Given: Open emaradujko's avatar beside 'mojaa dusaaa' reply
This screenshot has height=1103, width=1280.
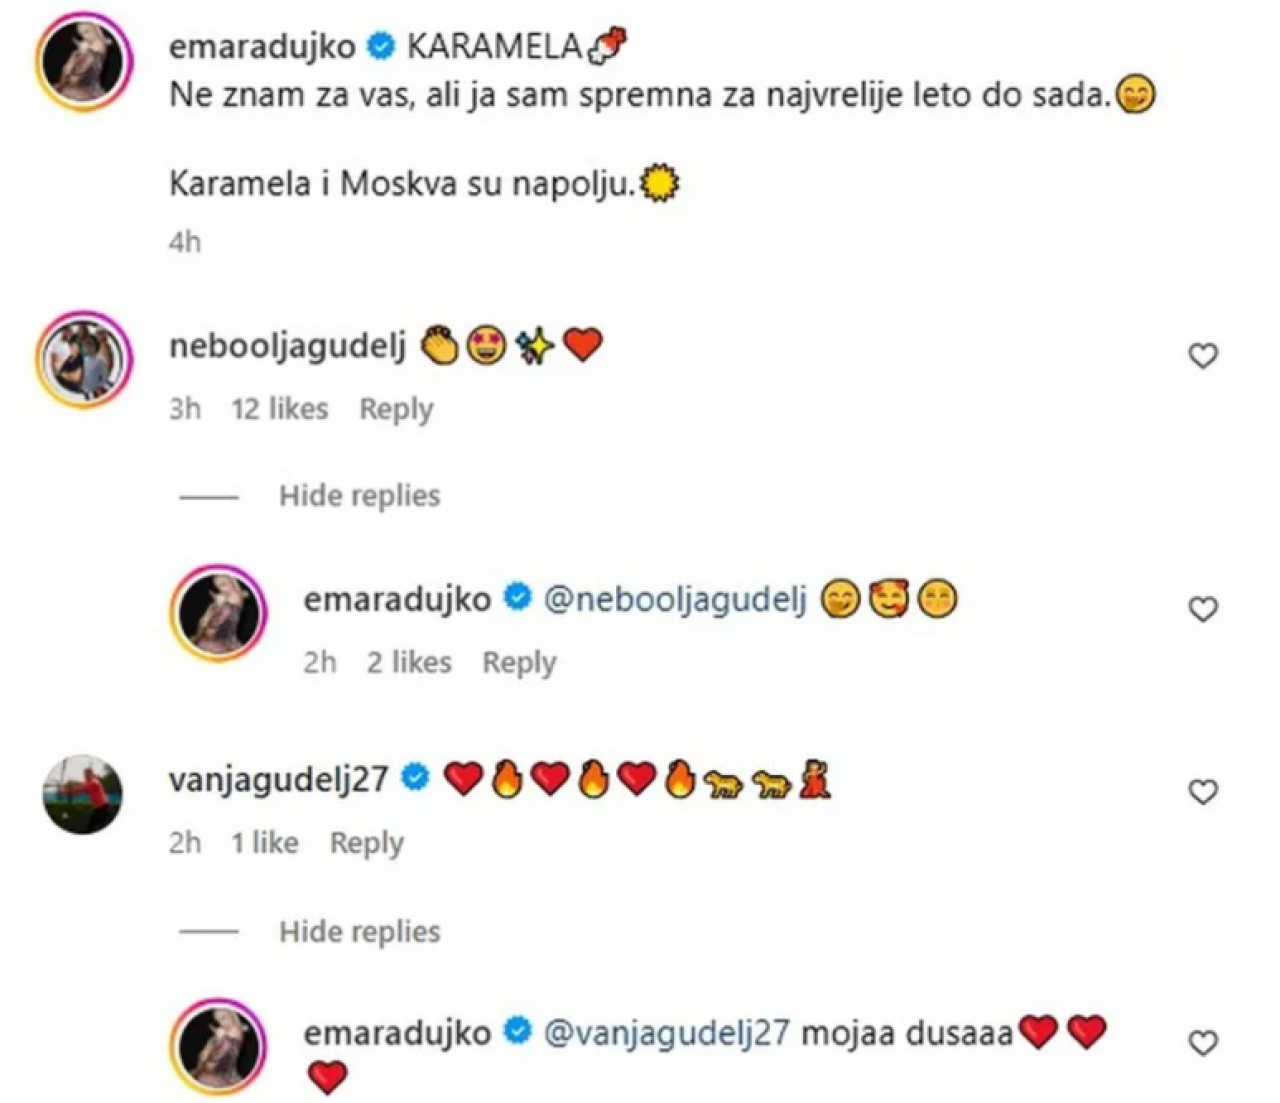Looking at the screenshot, I should 218,1046.
